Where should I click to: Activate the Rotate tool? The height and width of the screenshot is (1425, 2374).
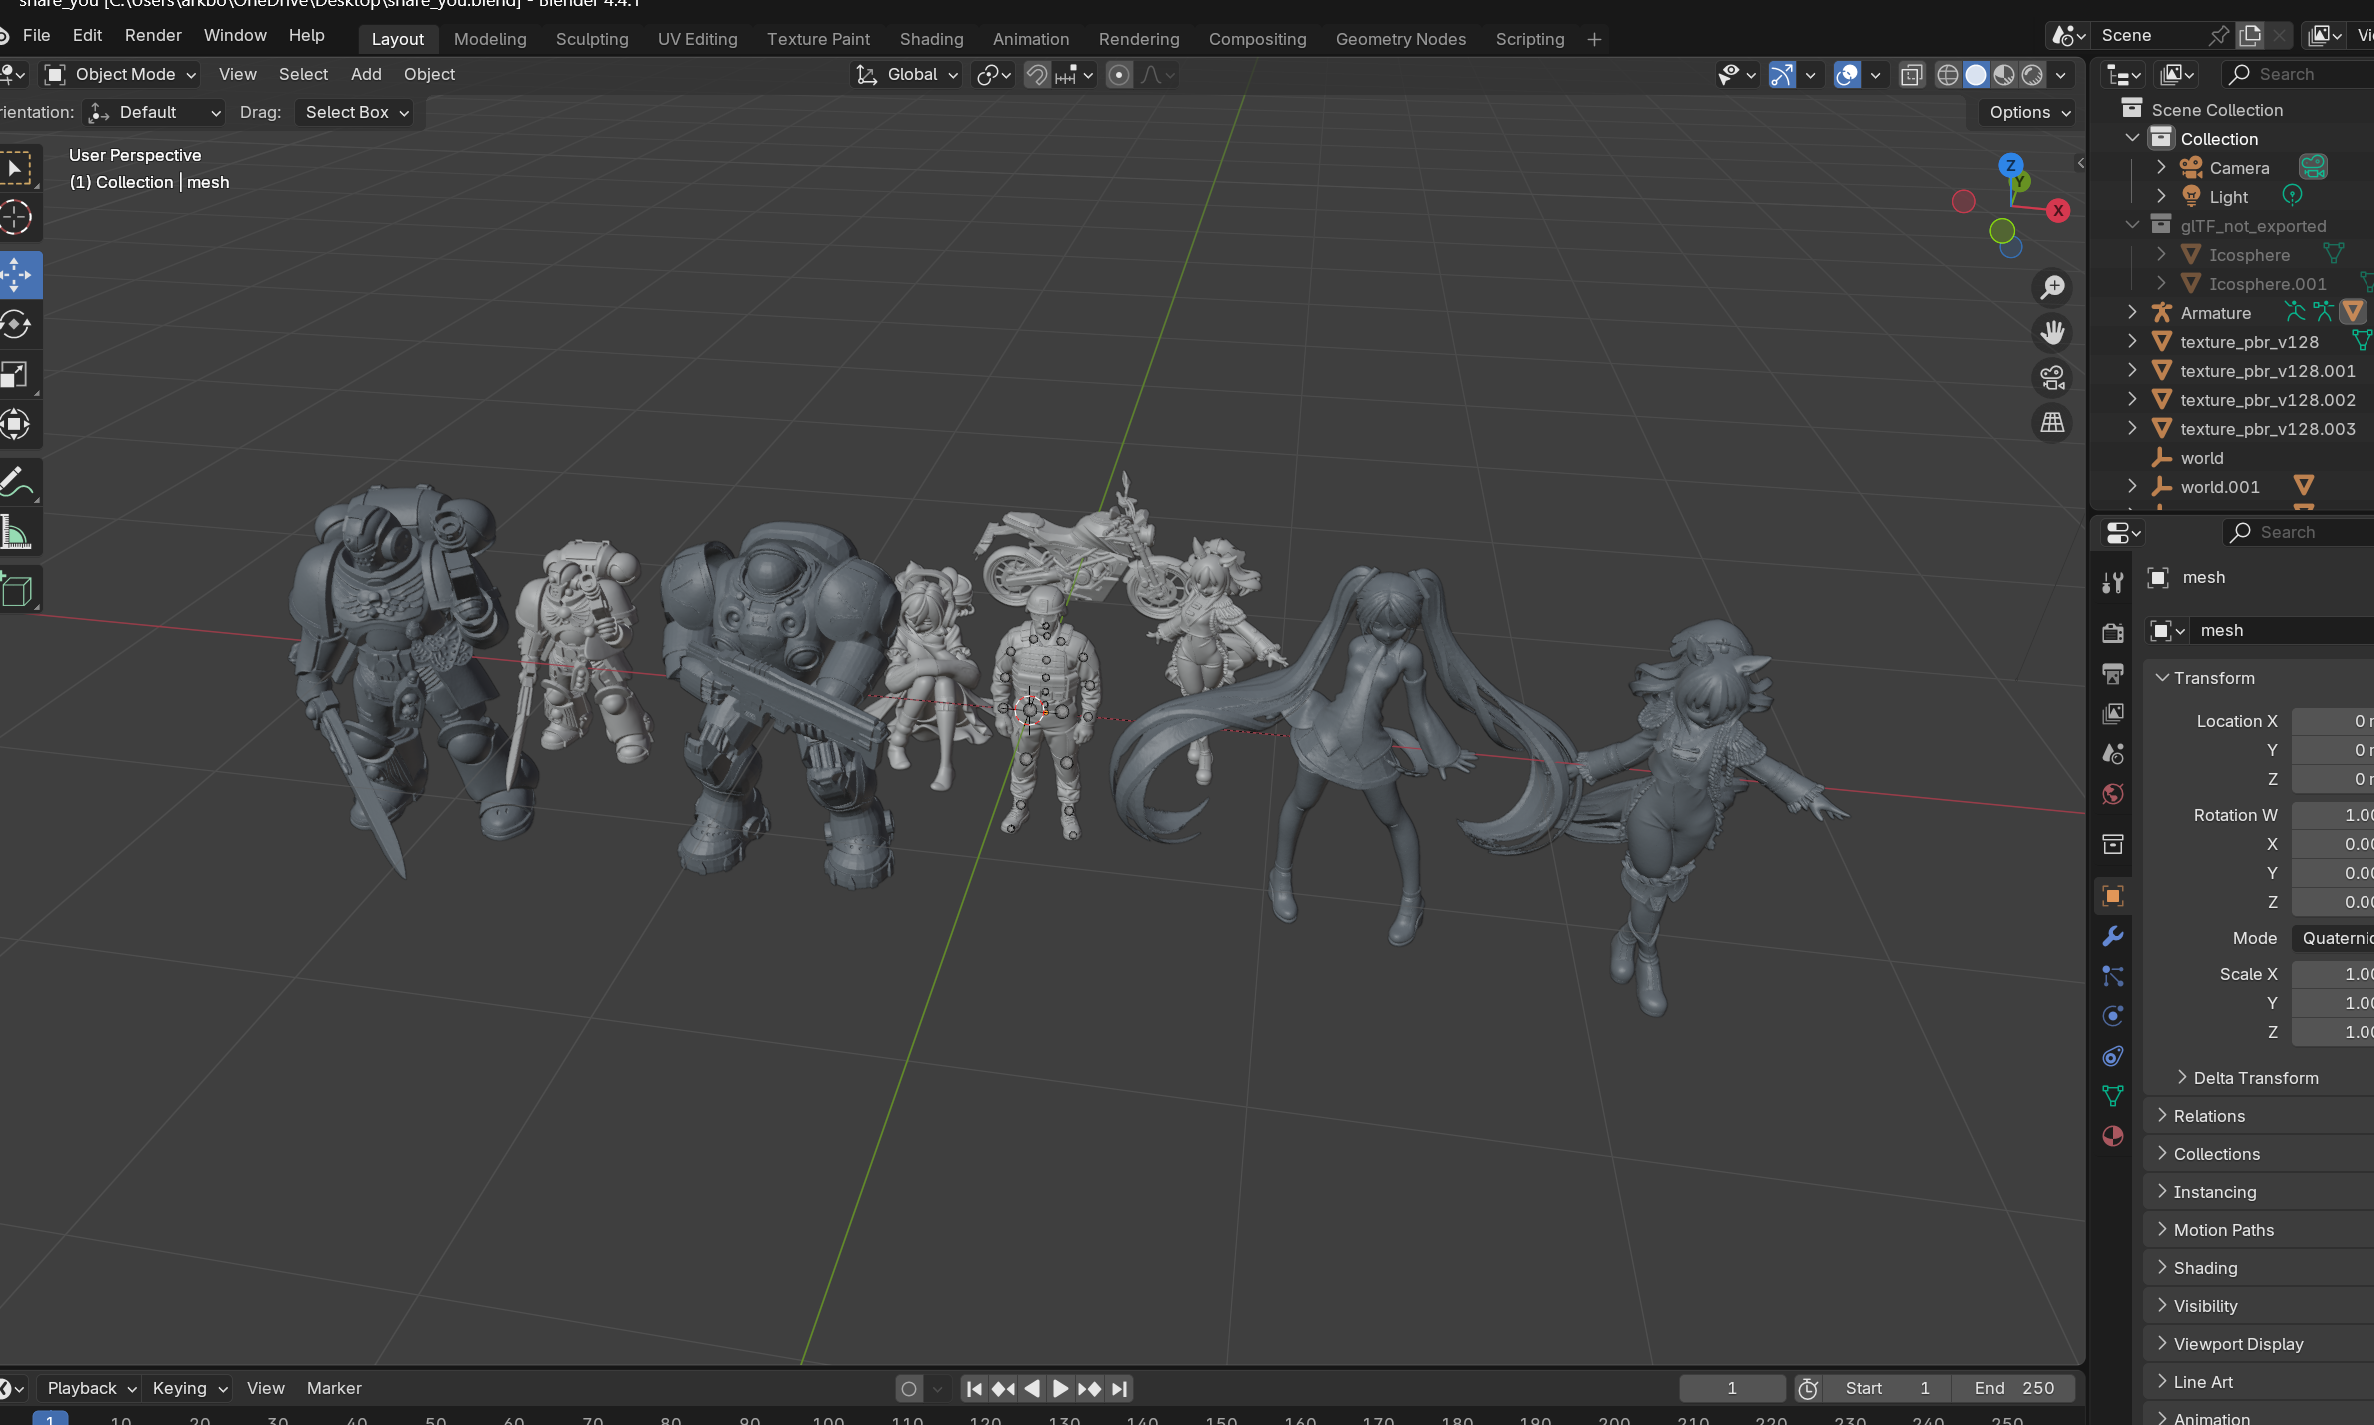[16, 325]
